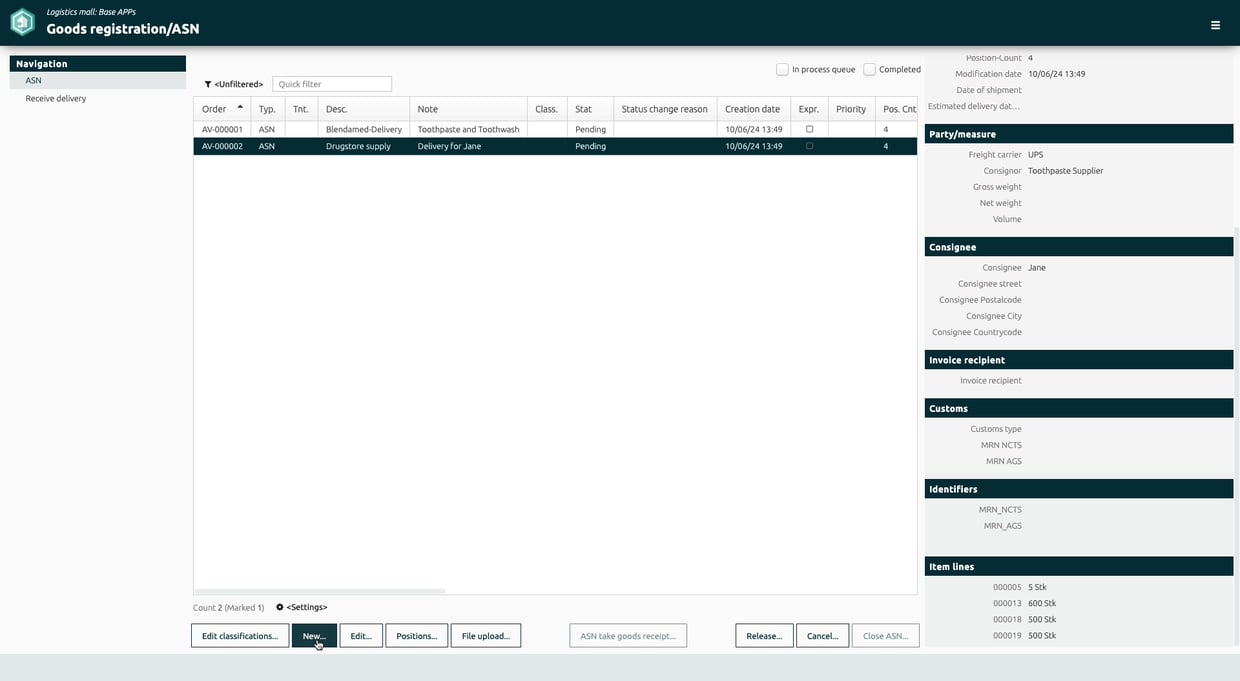1240x681 pixels.
Task: Click the Logistics mall hexagon logo
Action: tap(22, 22)
